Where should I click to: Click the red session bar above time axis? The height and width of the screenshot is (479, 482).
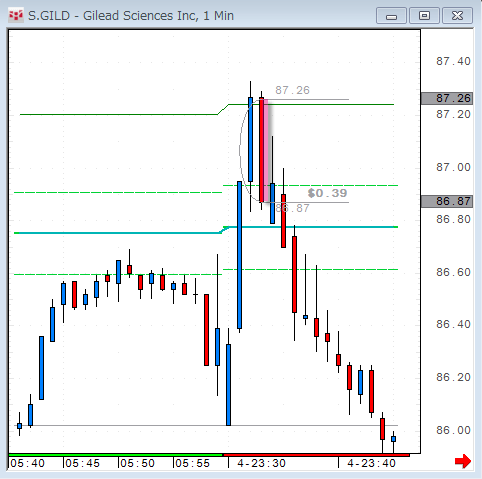[316, 455]
